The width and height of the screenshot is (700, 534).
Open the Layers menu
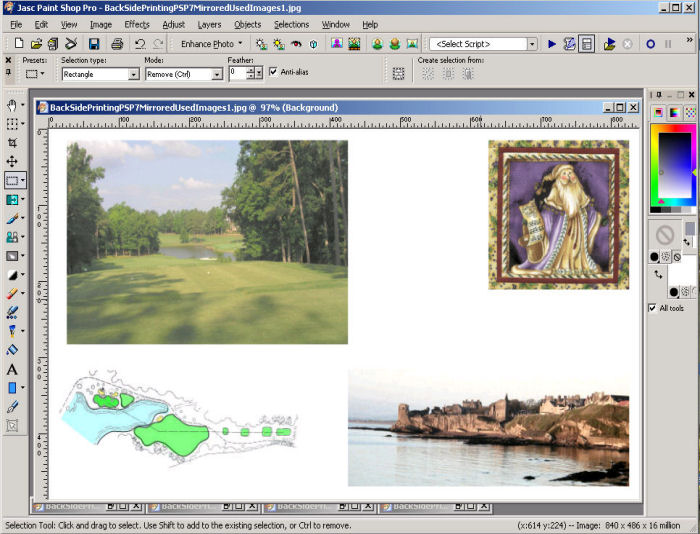coord(209,24)
